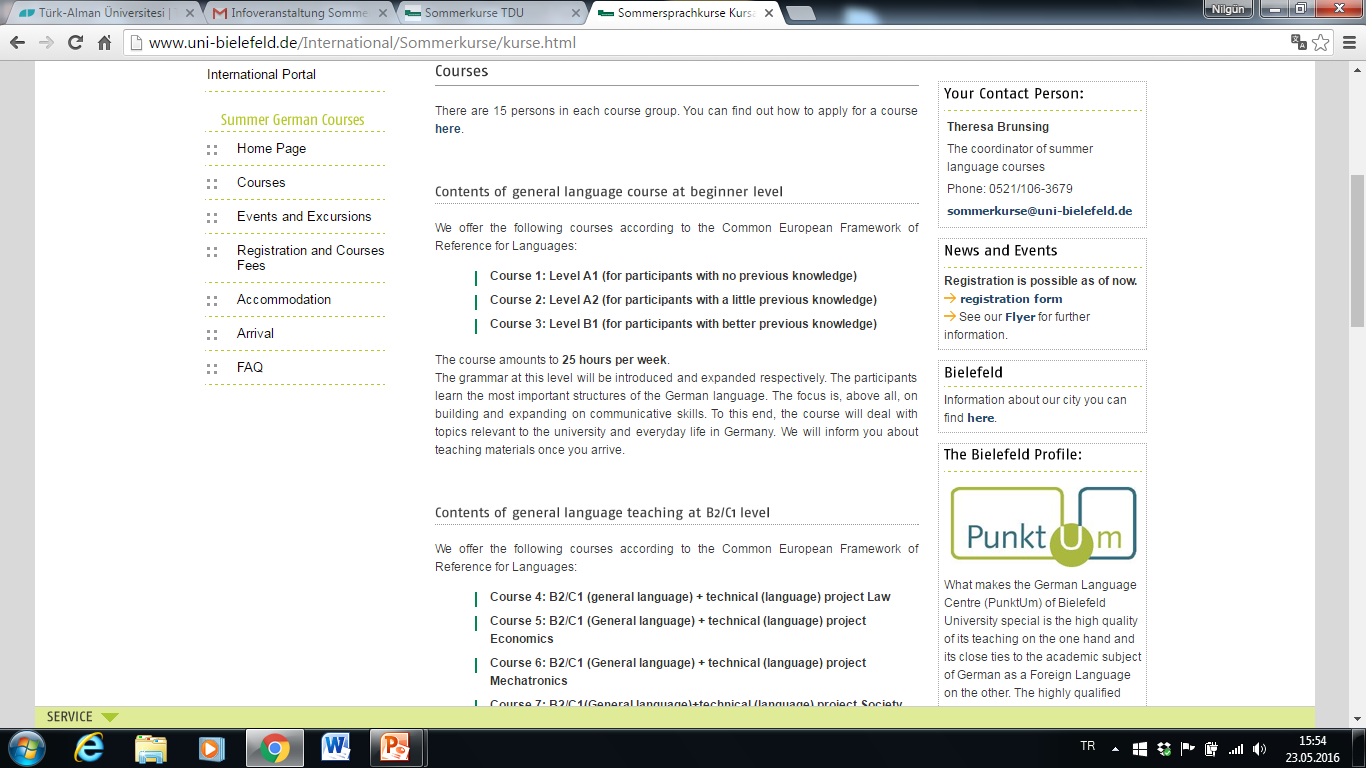1366x768 pixels.
Task: Click 'Phone: 0521/106-3679' text
Action: click(x=1010, y=189)
